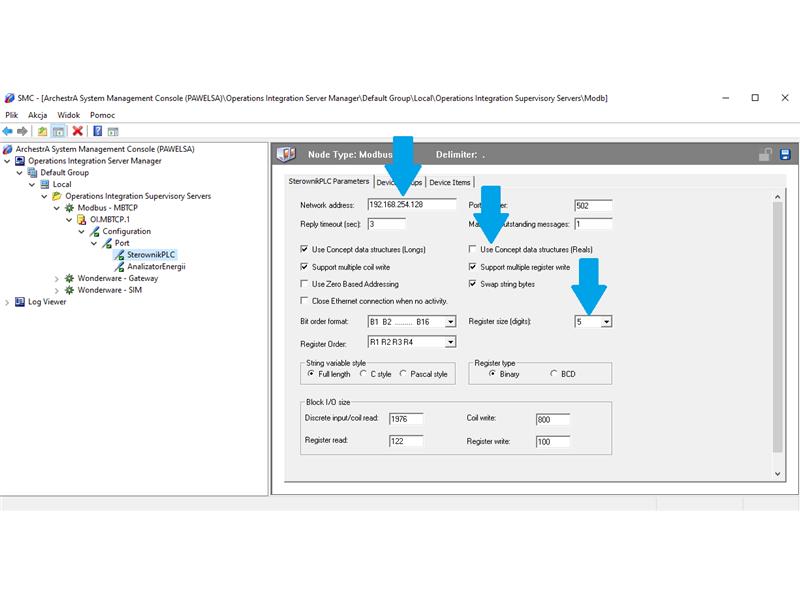Select C style string variable option

(x=363, y=373)
